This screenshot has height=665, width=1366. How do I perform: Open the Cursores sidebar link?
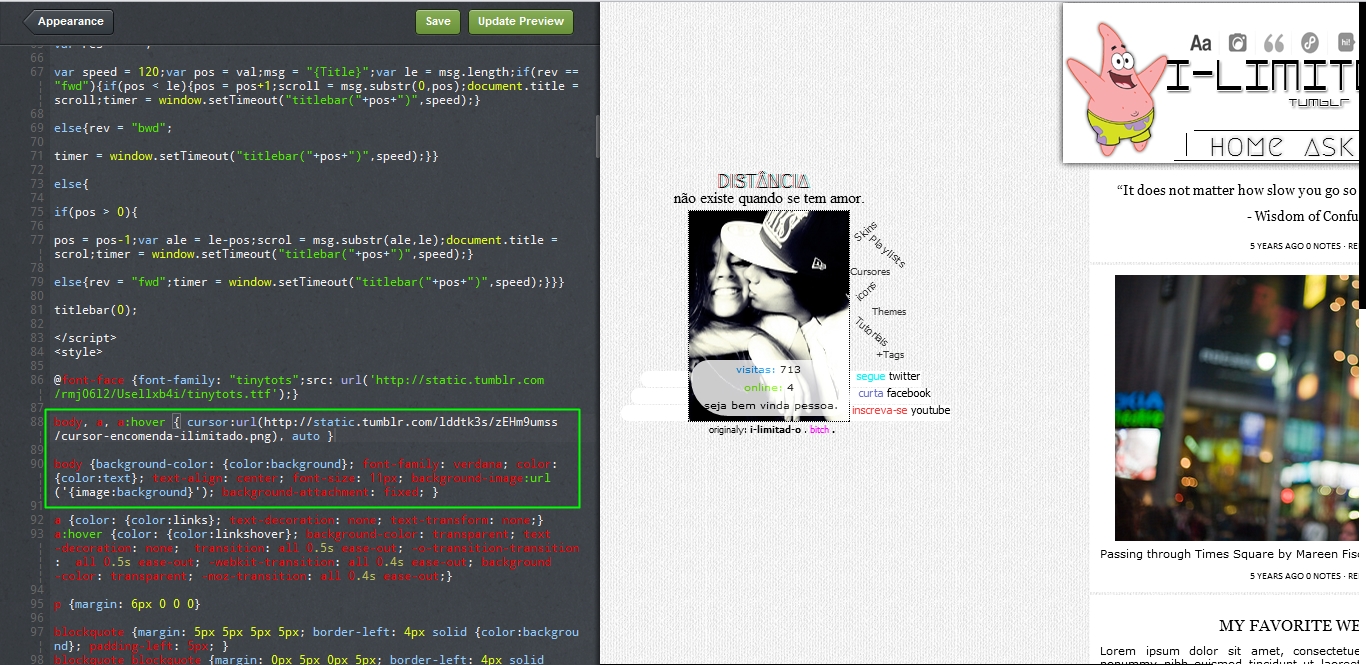(870, 272)
